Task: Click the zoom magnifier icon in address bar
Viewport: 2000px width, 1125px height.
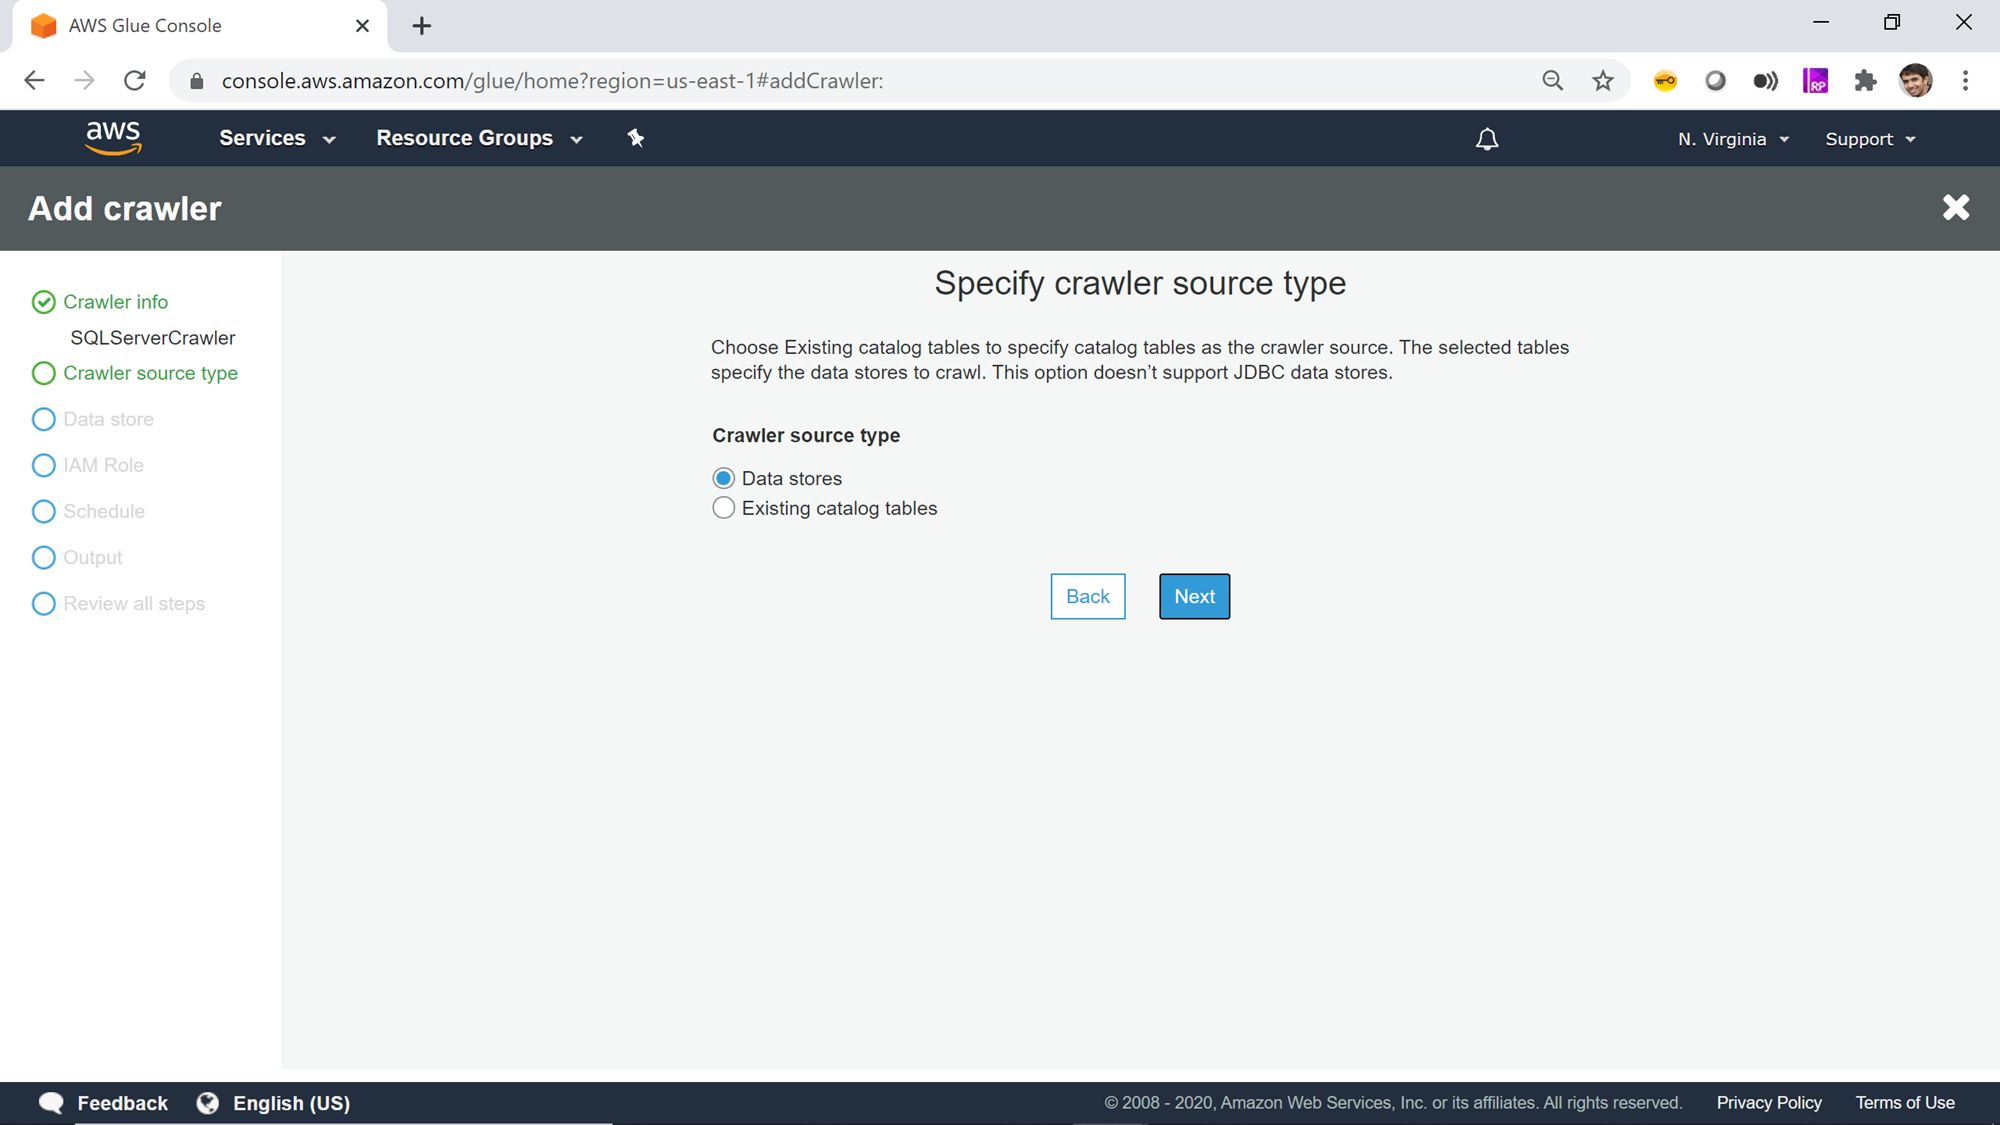Action: pos(1552,81)
